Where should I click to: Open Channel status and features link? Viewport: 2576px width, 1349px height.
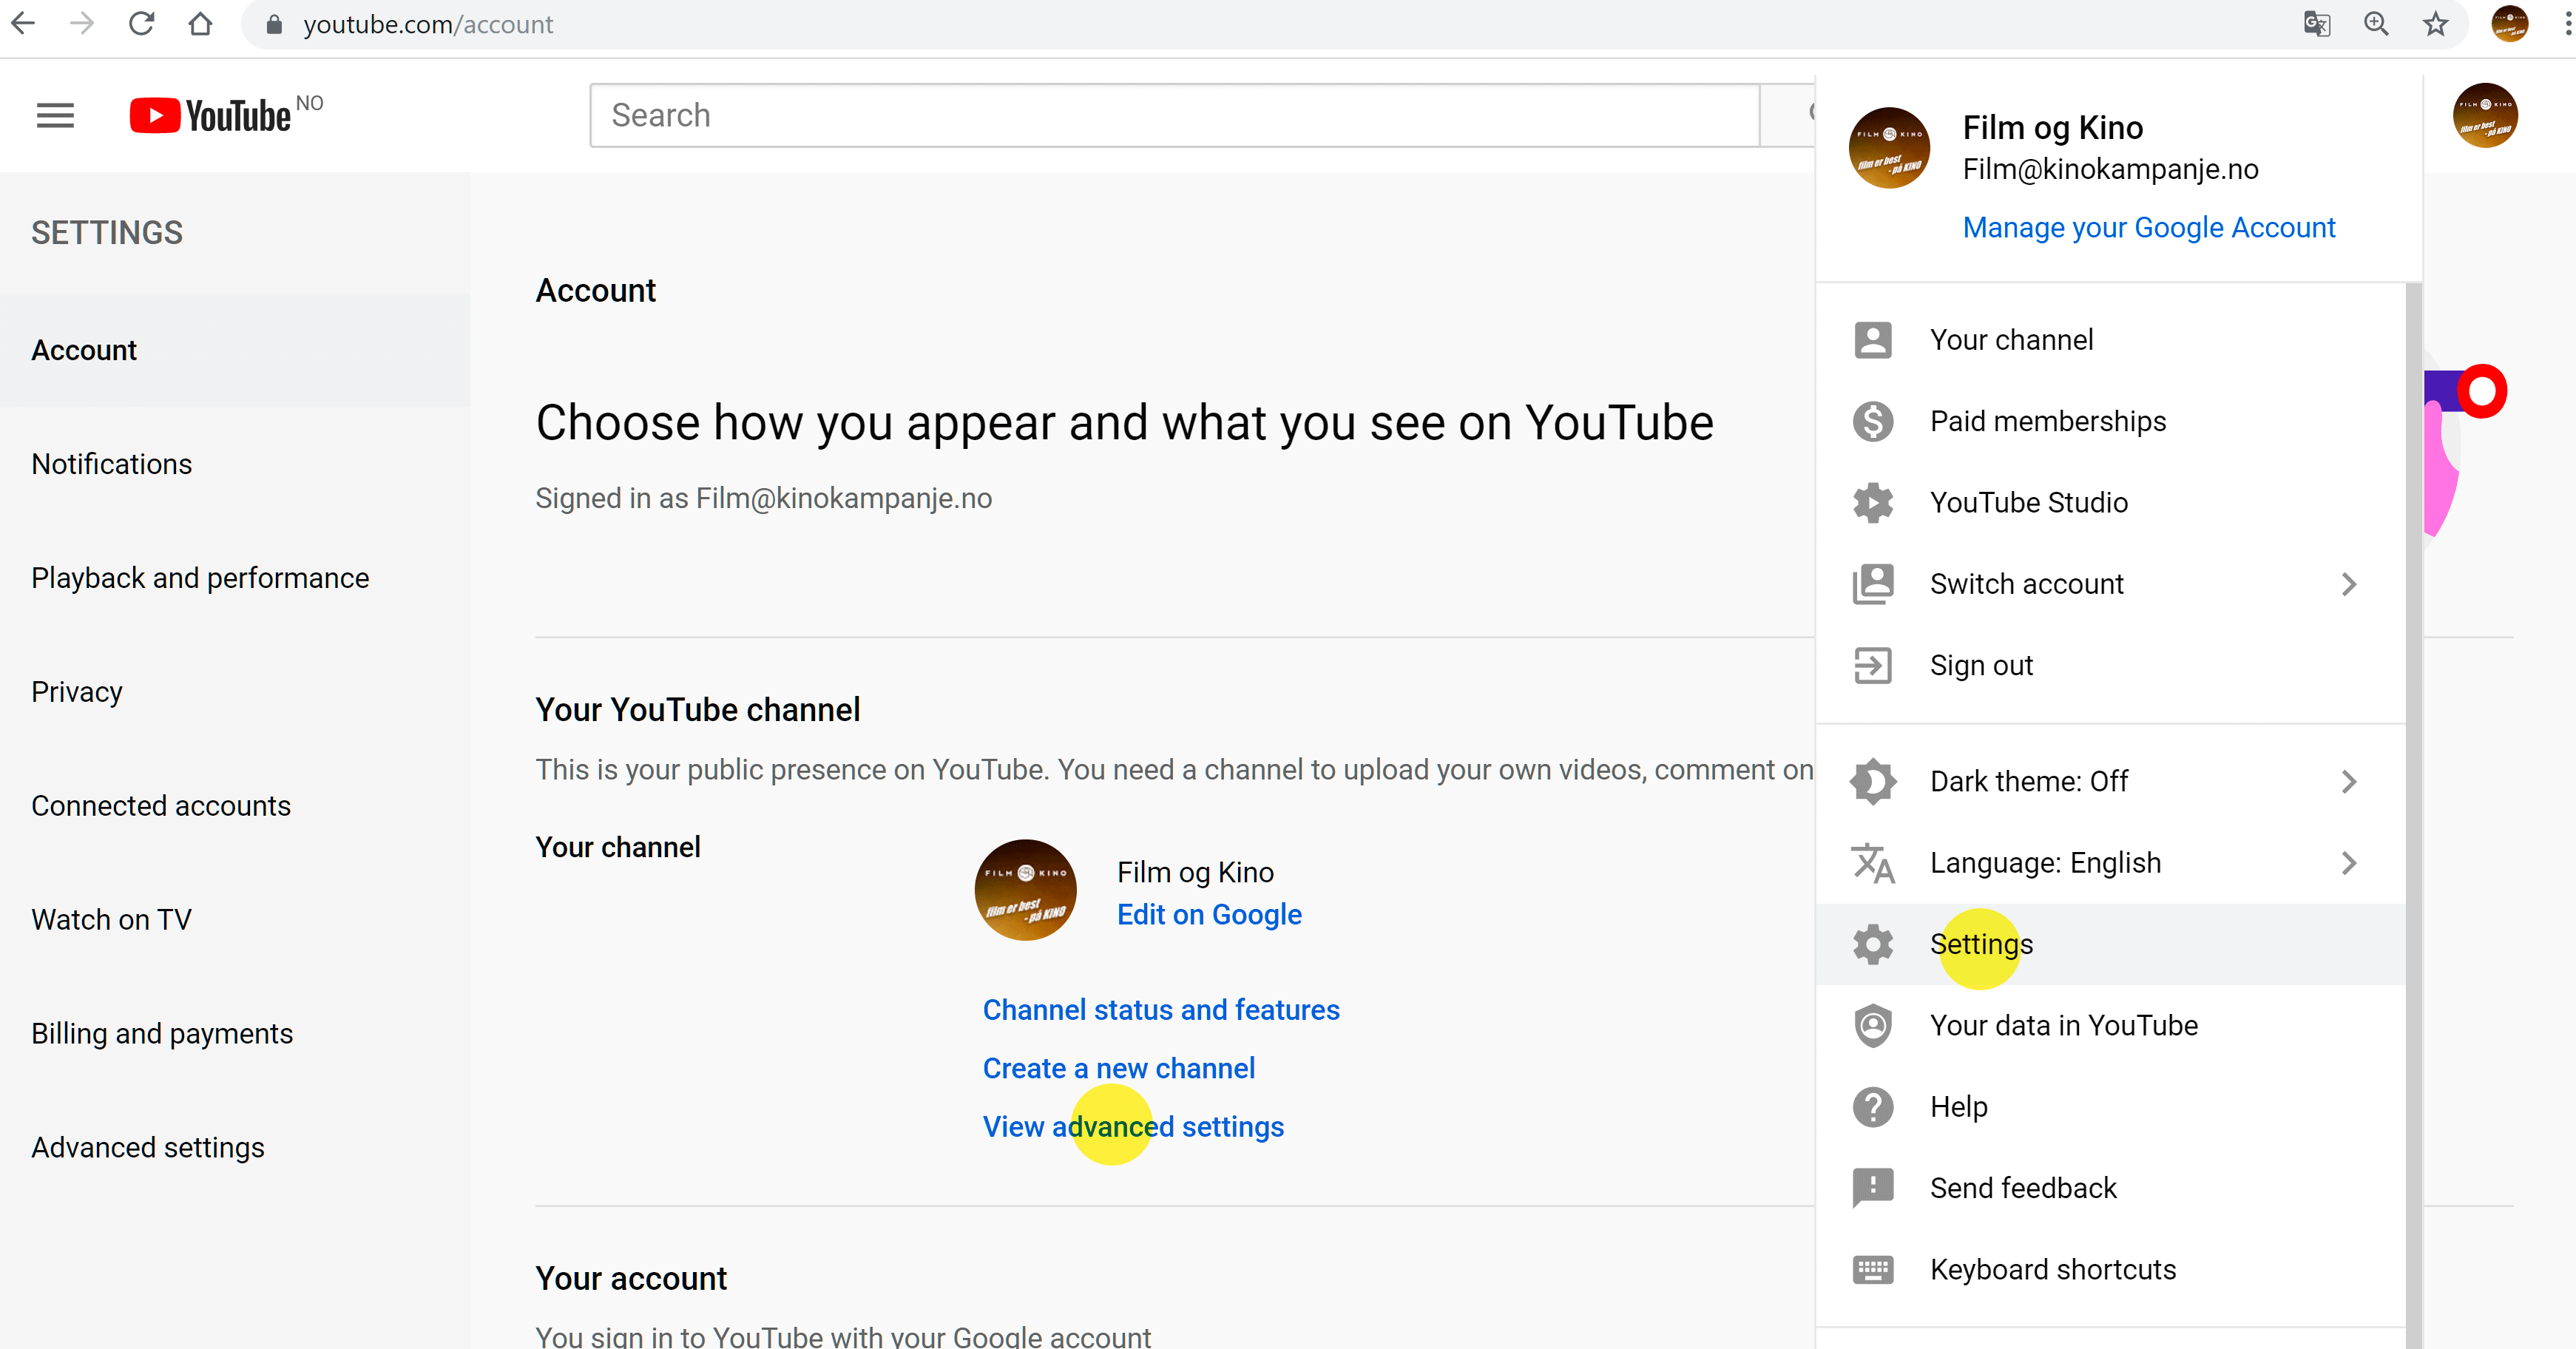click(1161, 1010)
